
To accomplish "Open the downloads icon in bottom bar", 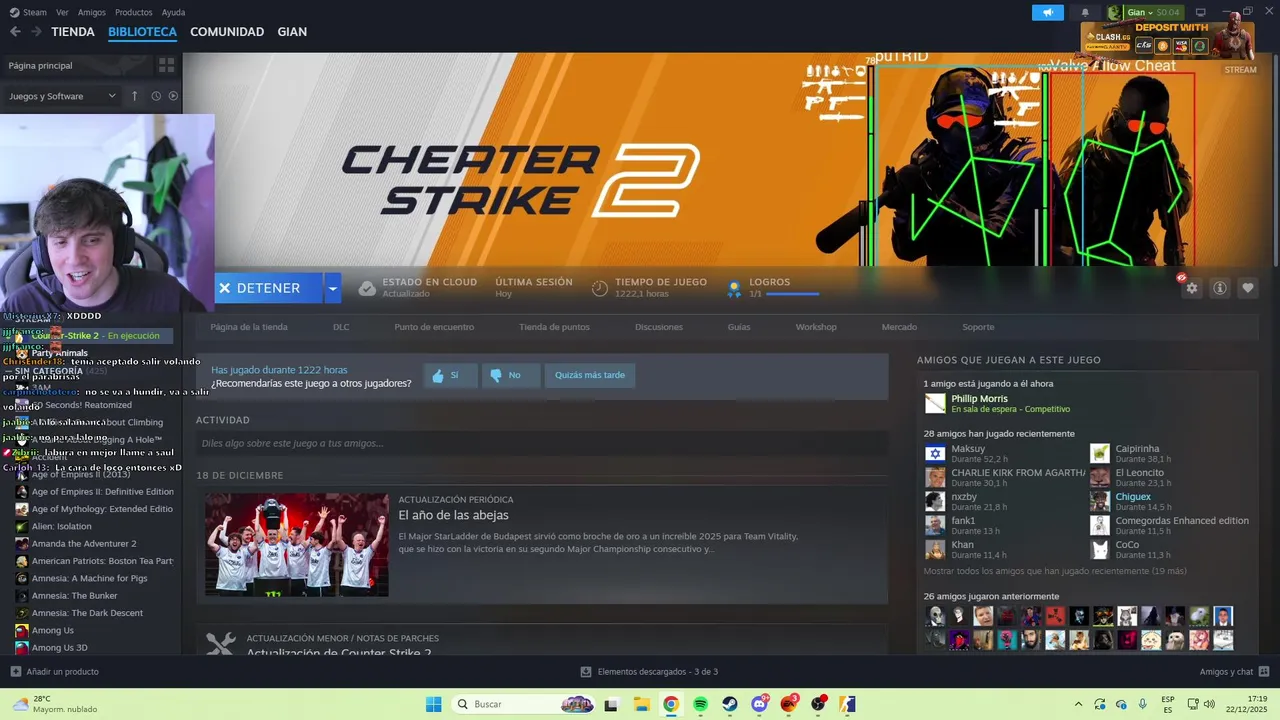I will 586,672.
